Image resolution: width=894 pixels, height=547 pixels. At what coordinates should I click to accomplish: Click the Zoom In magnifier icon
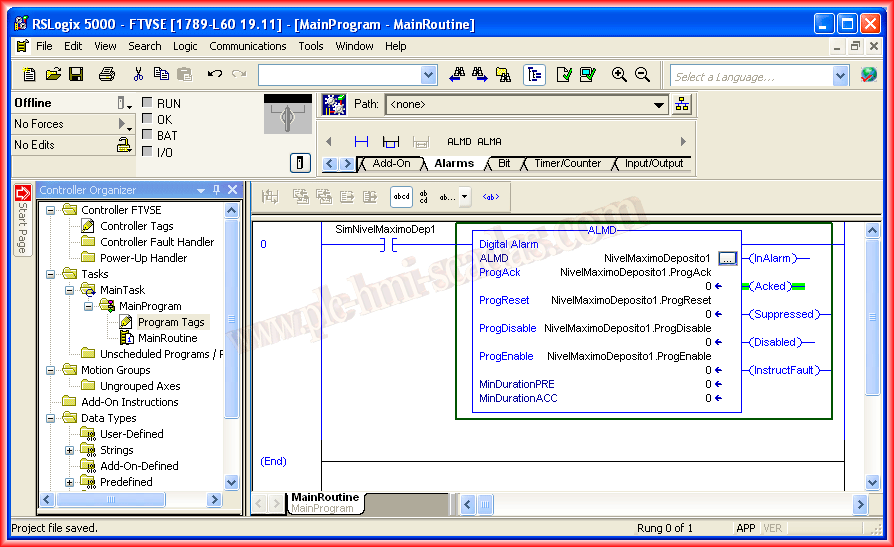619,74
